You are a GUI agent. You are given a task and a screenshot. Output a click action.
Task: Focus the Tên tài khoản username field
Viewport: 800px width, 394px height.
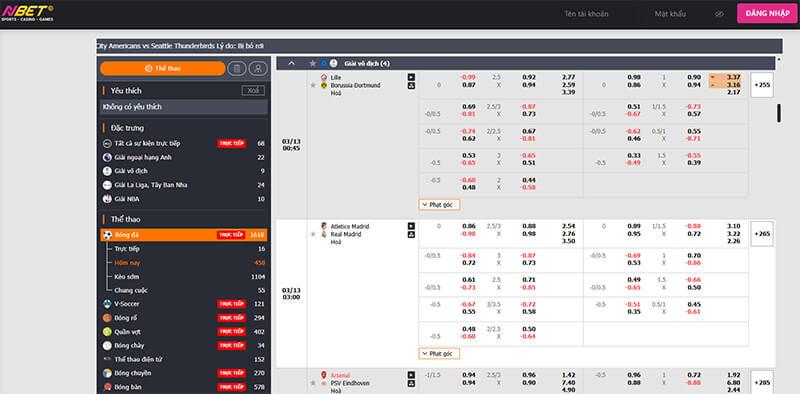click(x=587, y=14)
